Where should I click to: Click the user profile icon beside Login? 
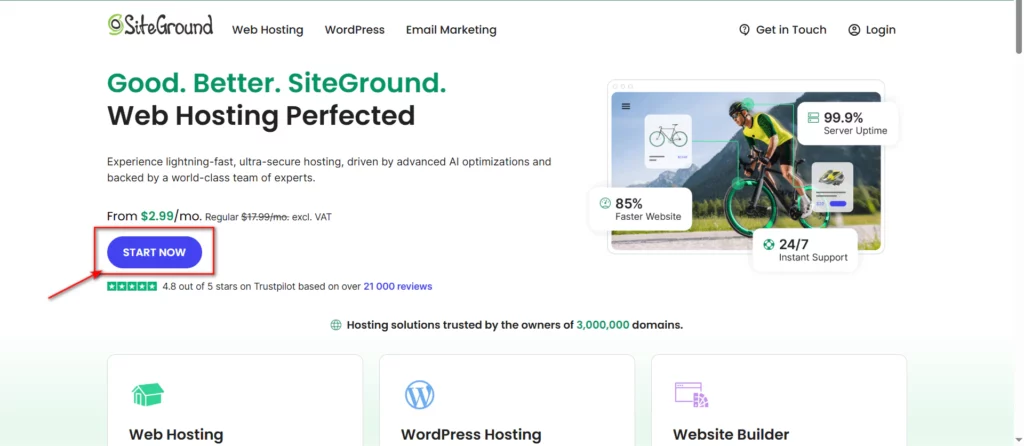[854, 30]
